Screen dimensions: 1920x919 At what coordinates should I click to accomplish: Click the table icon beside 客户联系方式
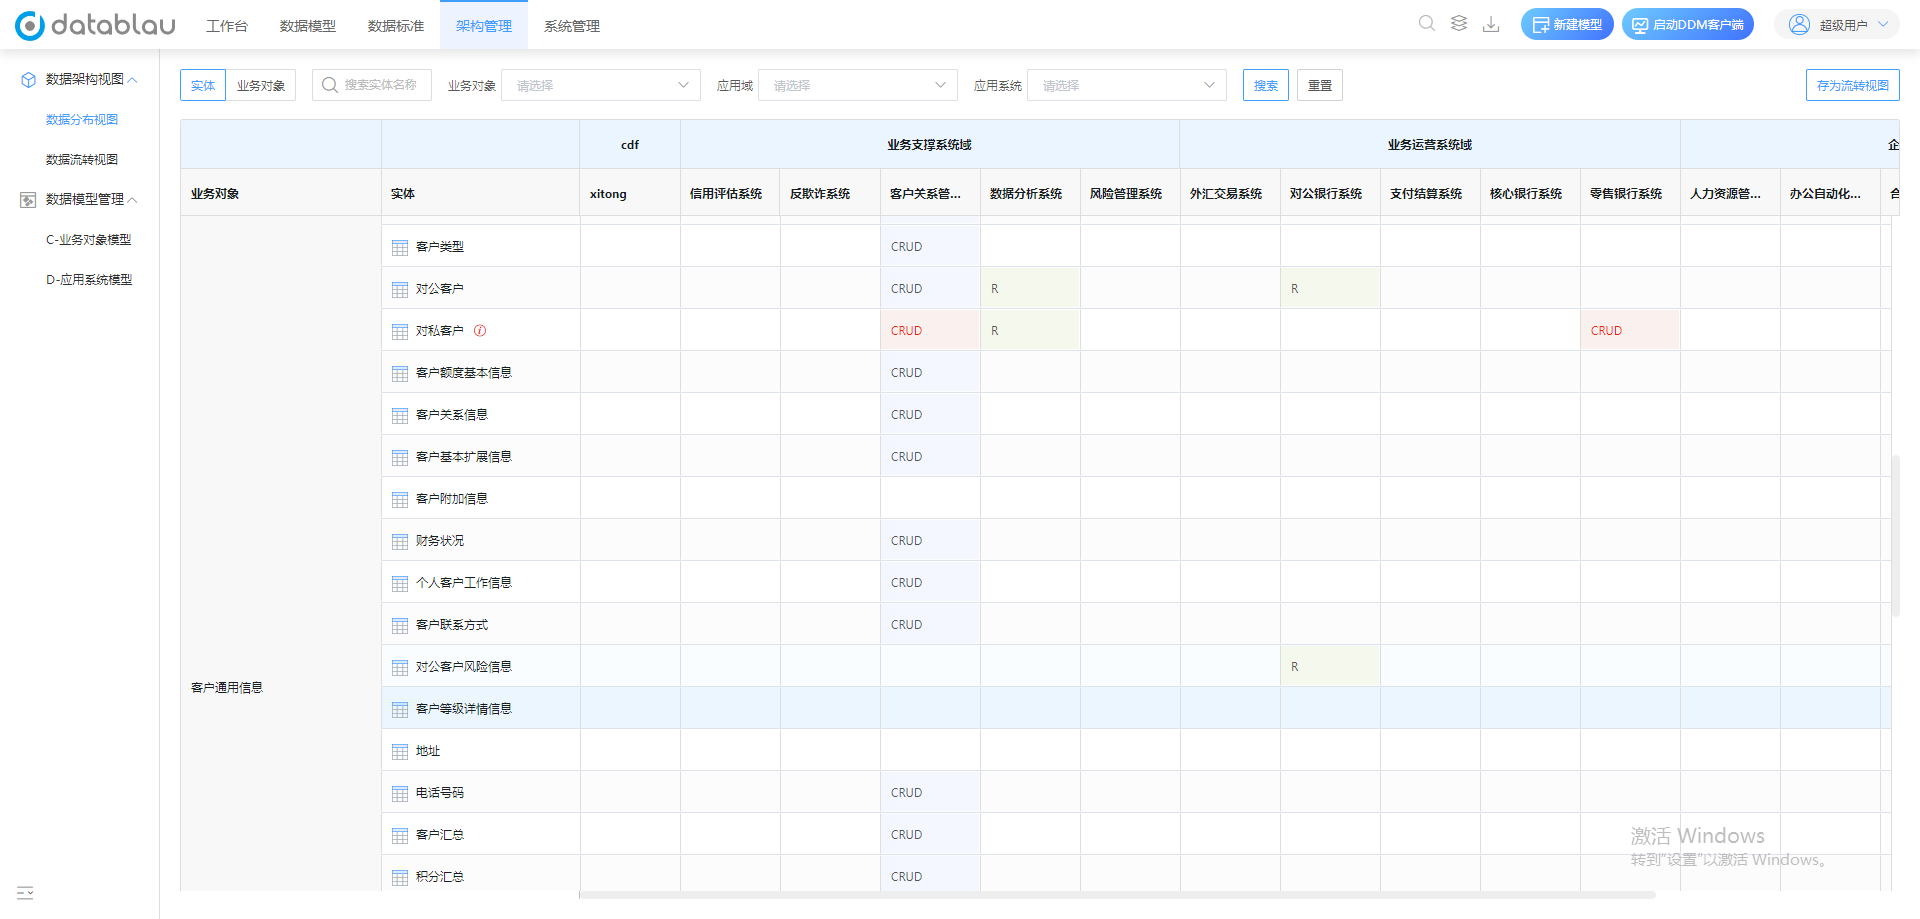pyautogui.click(x=400, y=625)
